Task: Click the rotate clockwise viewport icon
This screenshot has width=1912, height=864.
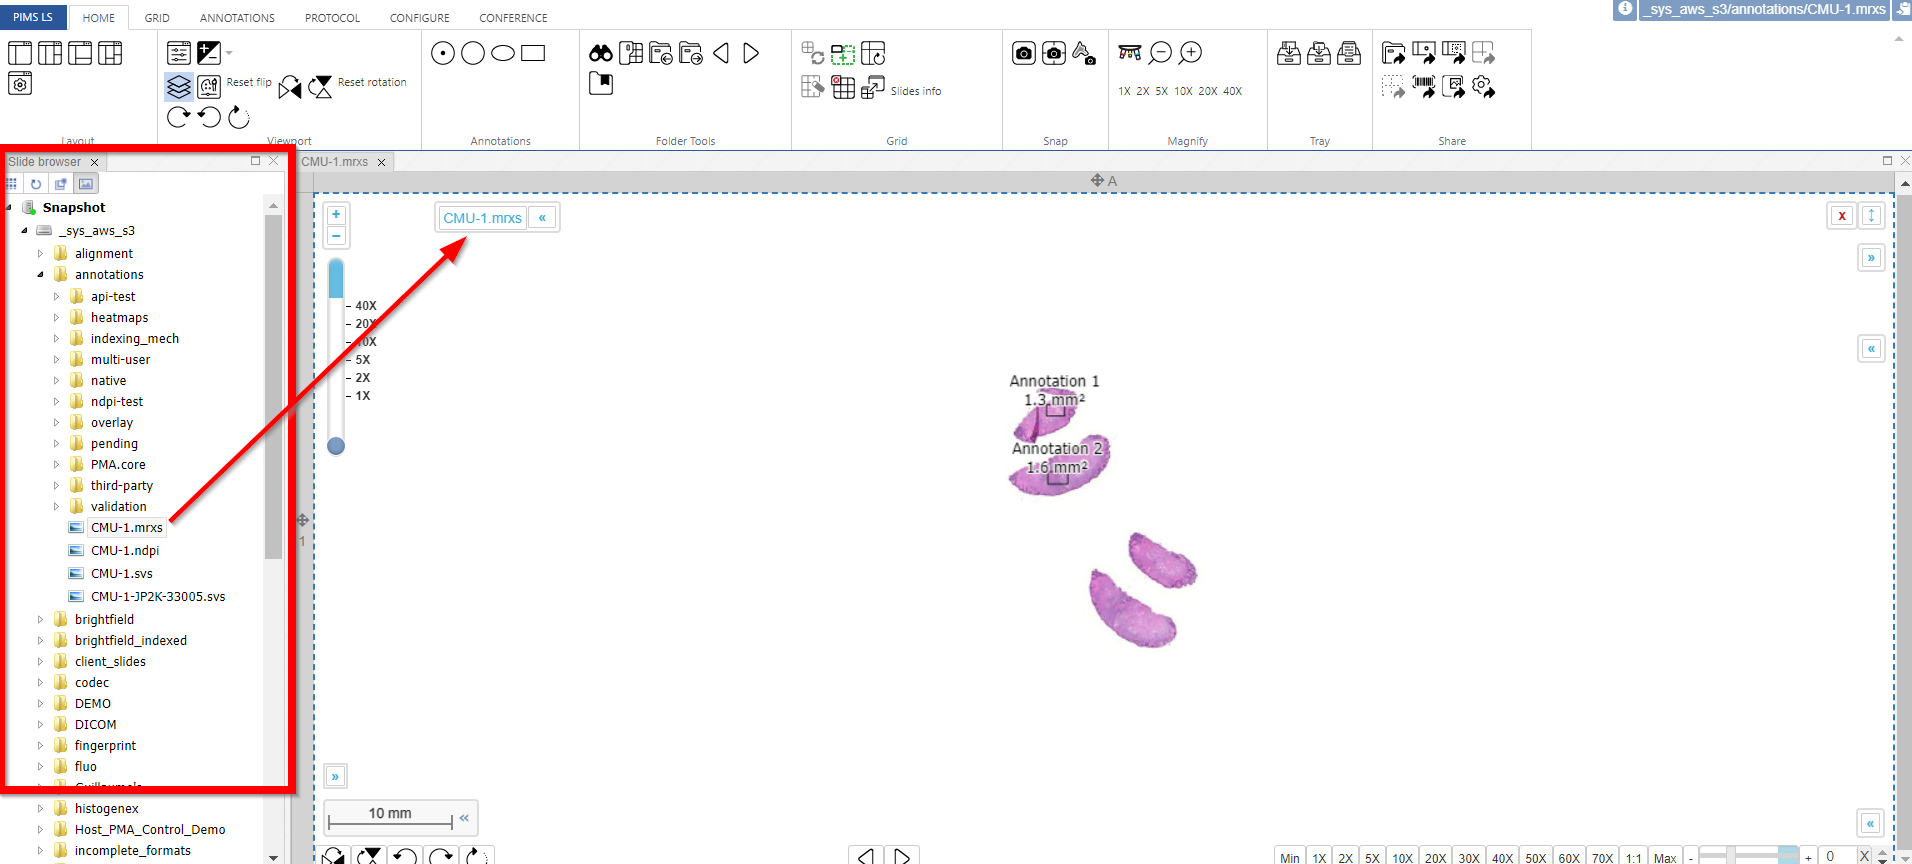Action: [178, 117]
